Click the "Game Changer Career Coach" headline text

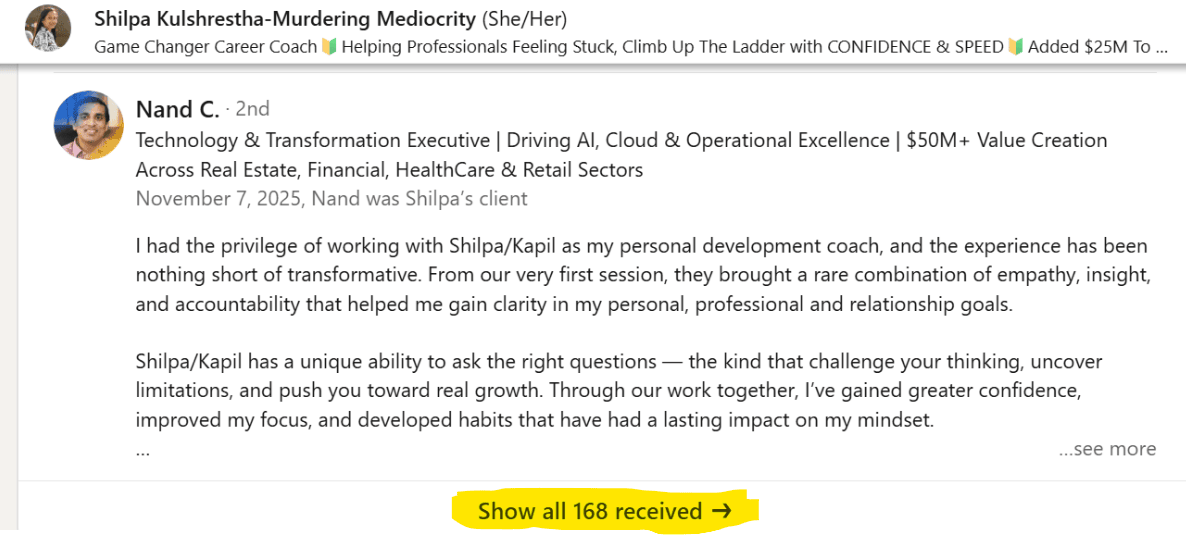[205, 46]
